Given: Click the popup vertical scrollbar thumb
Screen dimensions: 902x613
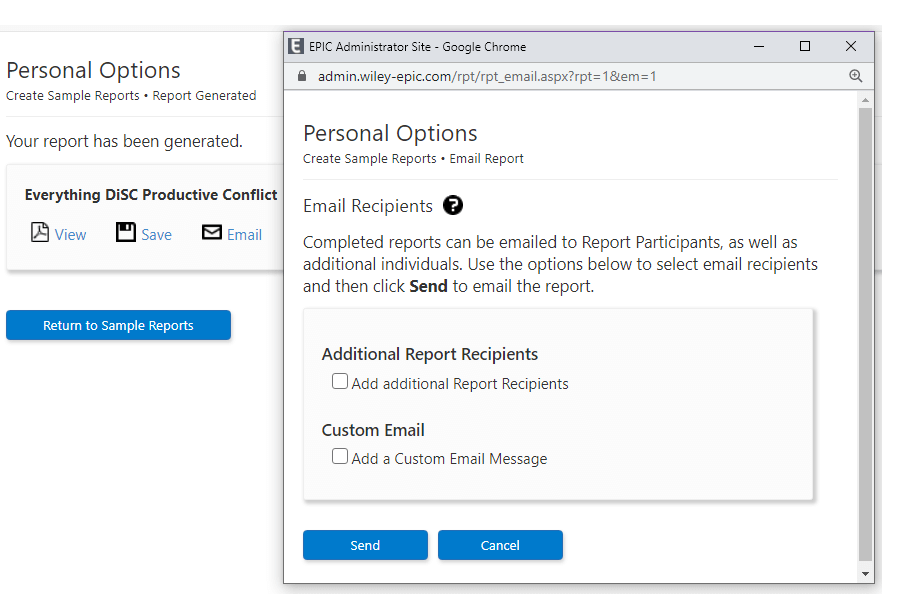Looking at the screenshot, I should click(865, 334).
